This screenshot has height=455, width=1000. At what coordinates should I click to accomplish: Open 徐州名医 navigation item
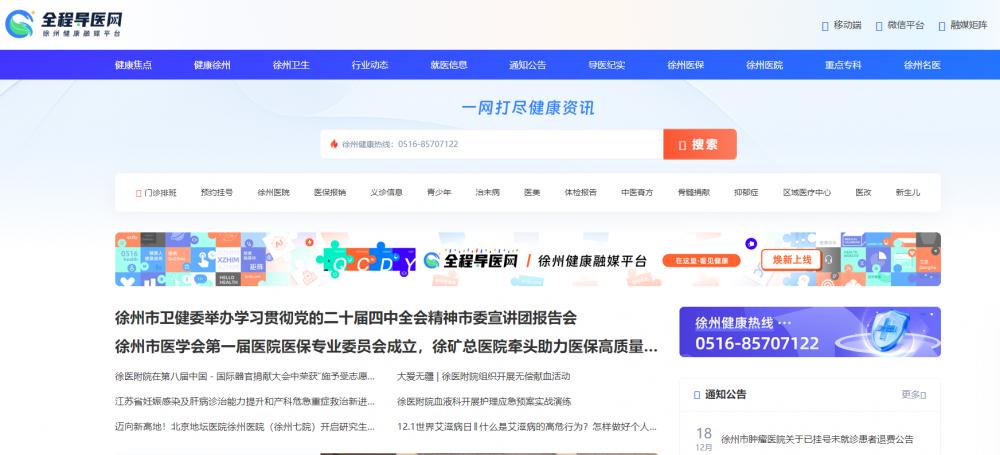pyautogui.click(x=922, y=65)
